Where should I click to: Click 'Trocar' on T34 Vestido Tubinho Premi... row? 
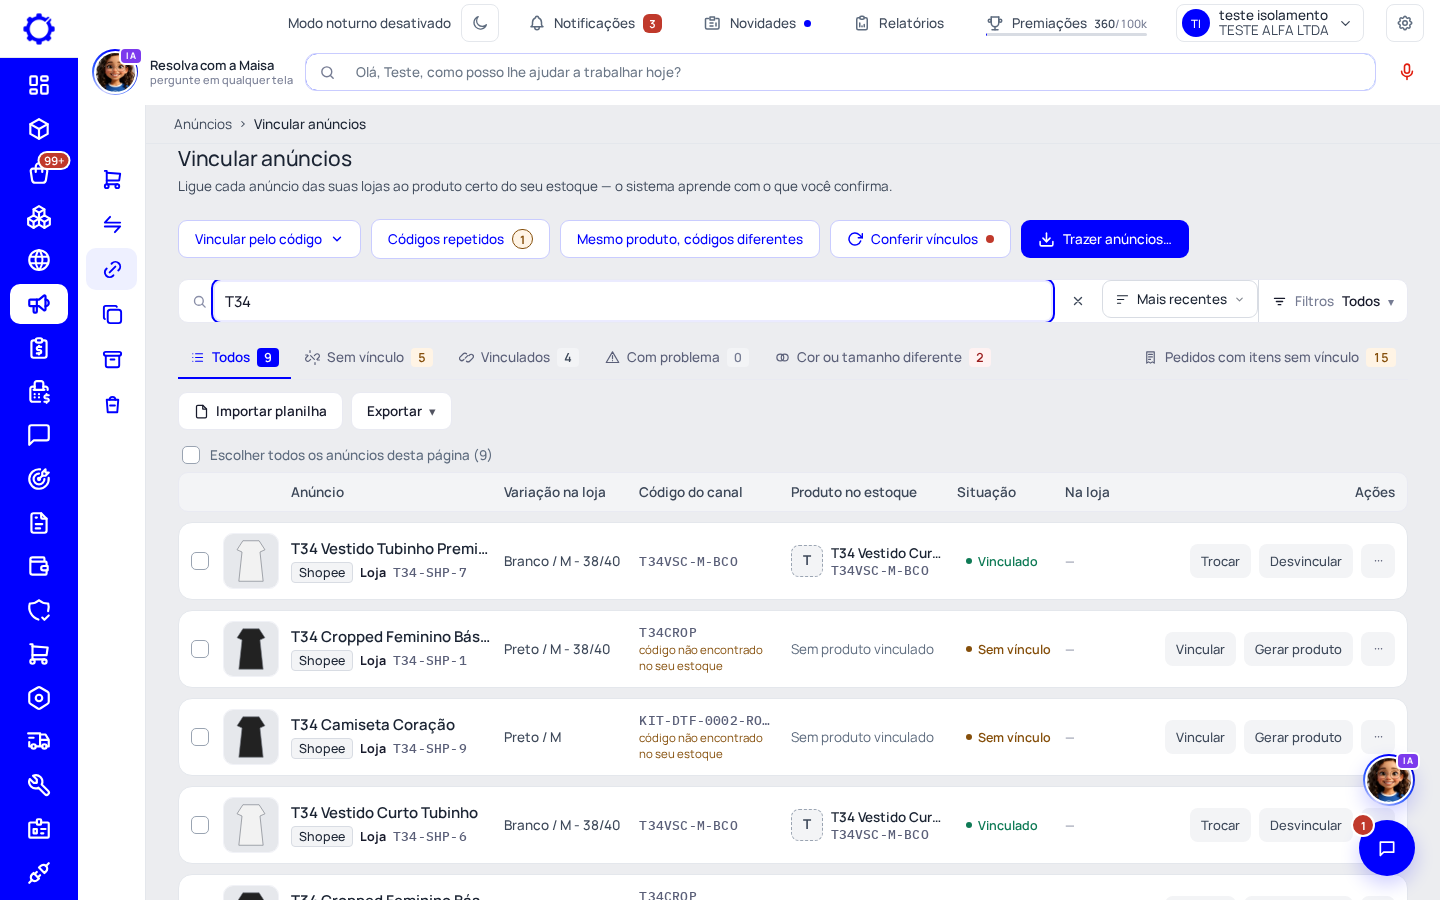click(x=1220, y=561)
